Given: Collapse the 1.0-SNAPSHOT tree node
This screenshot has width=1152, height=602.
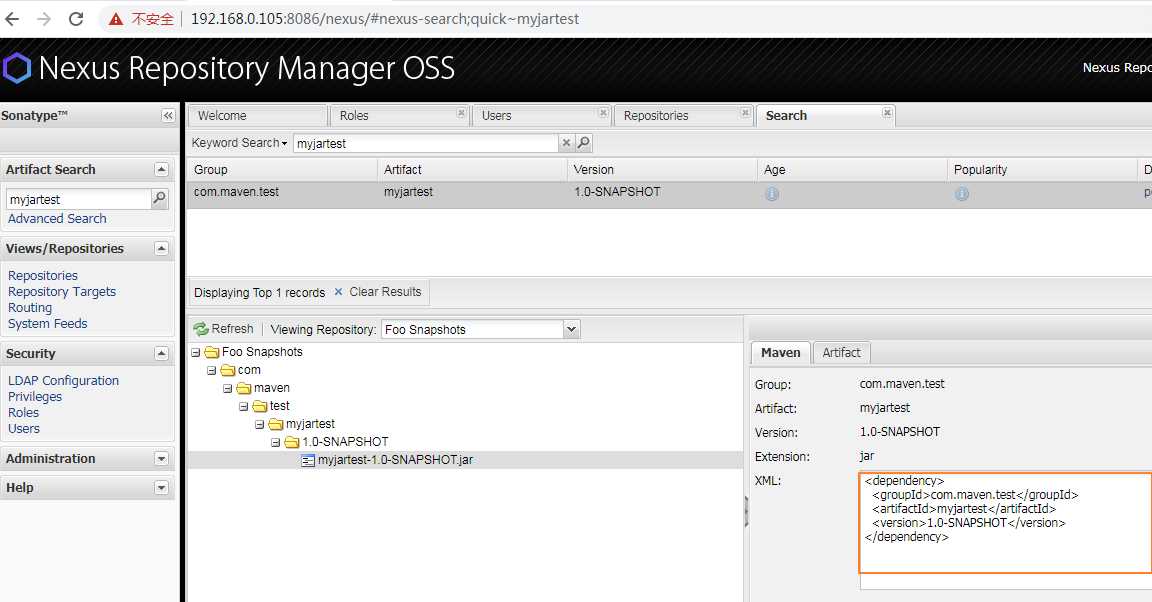Looking at the screenshot, I should pyautogui.click(x=276, y=442).
